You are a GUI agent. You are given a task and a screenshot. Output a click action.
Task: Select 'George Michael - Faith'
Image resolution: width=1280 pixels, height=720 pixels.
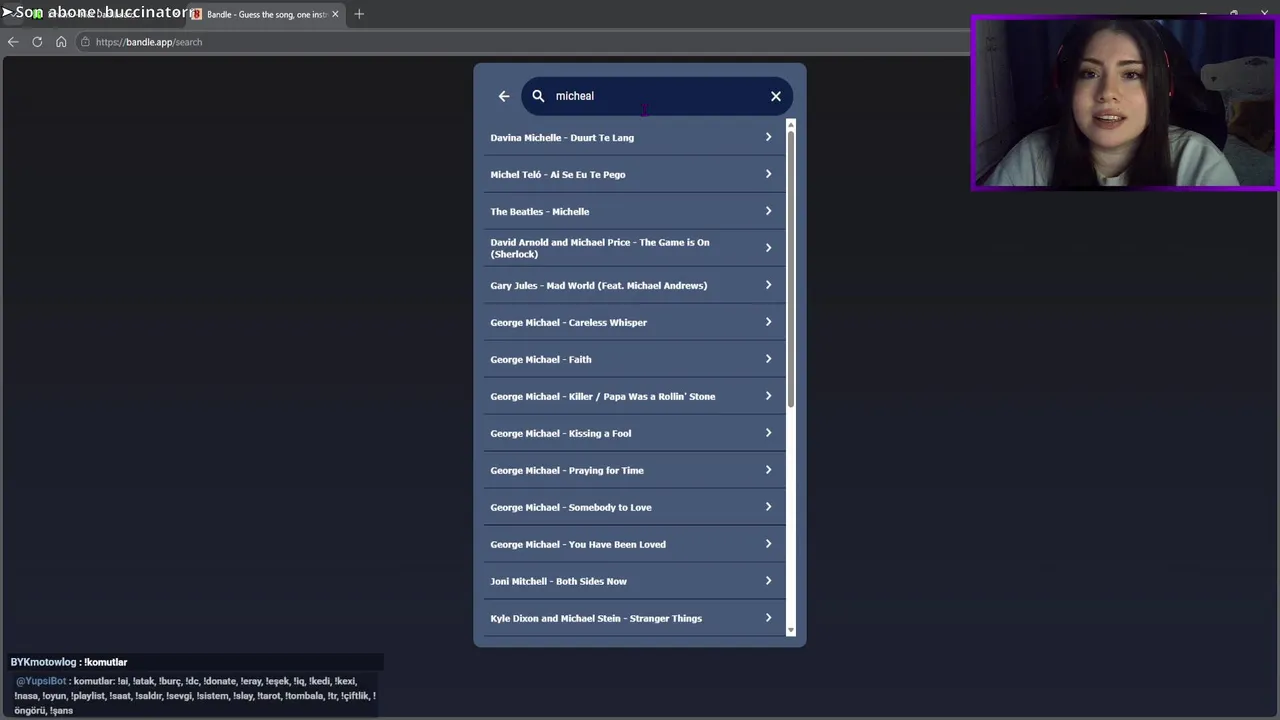pyautogui.click(x=634, y=359)
